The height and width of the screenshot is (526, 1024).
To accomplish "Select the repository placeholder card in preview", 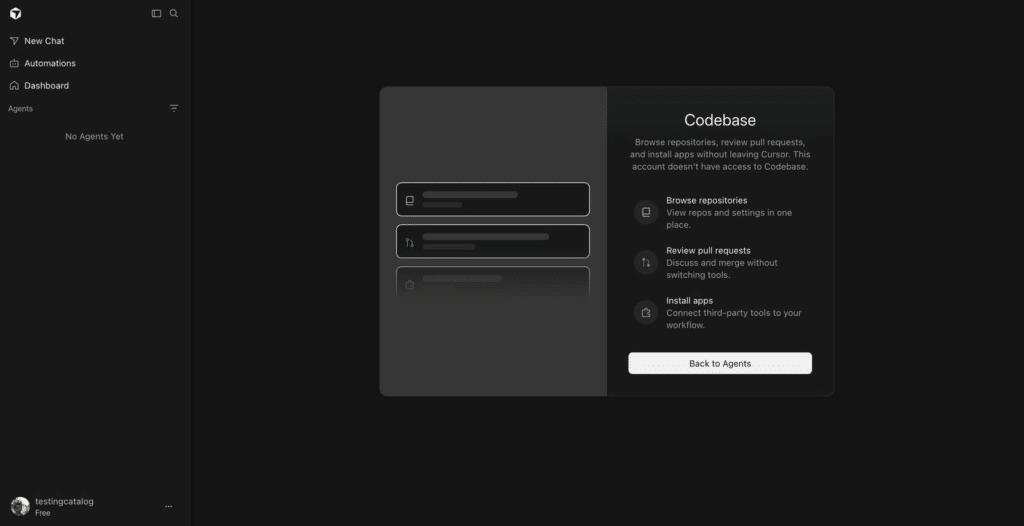I will 493,199.
